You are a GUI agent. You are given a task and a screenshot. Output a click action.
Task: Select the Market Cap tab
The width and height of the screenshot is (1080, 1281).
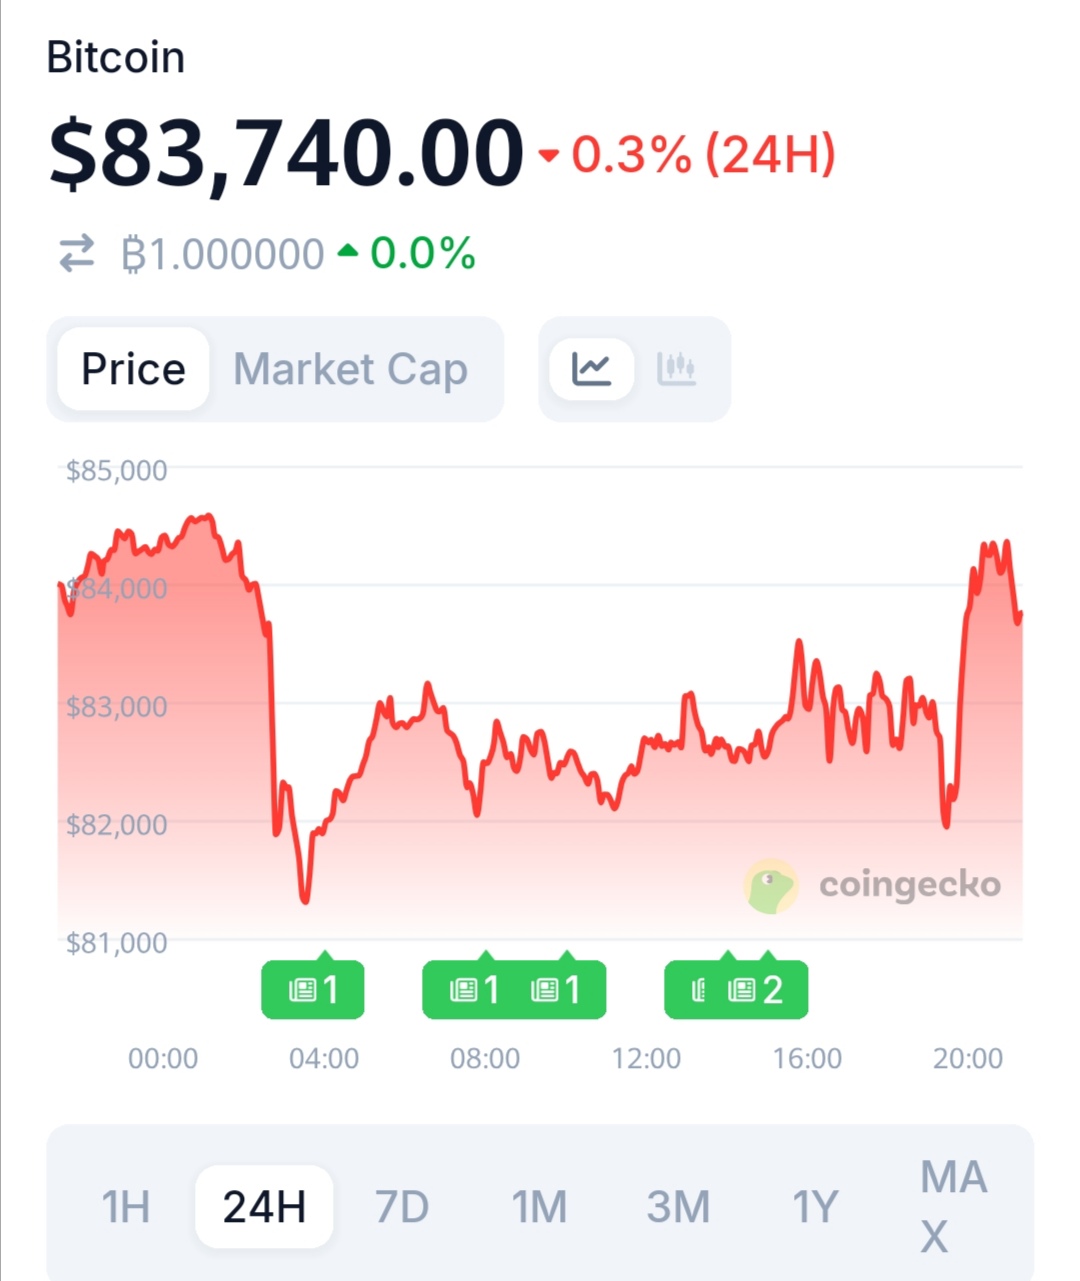tap(350, 369)
